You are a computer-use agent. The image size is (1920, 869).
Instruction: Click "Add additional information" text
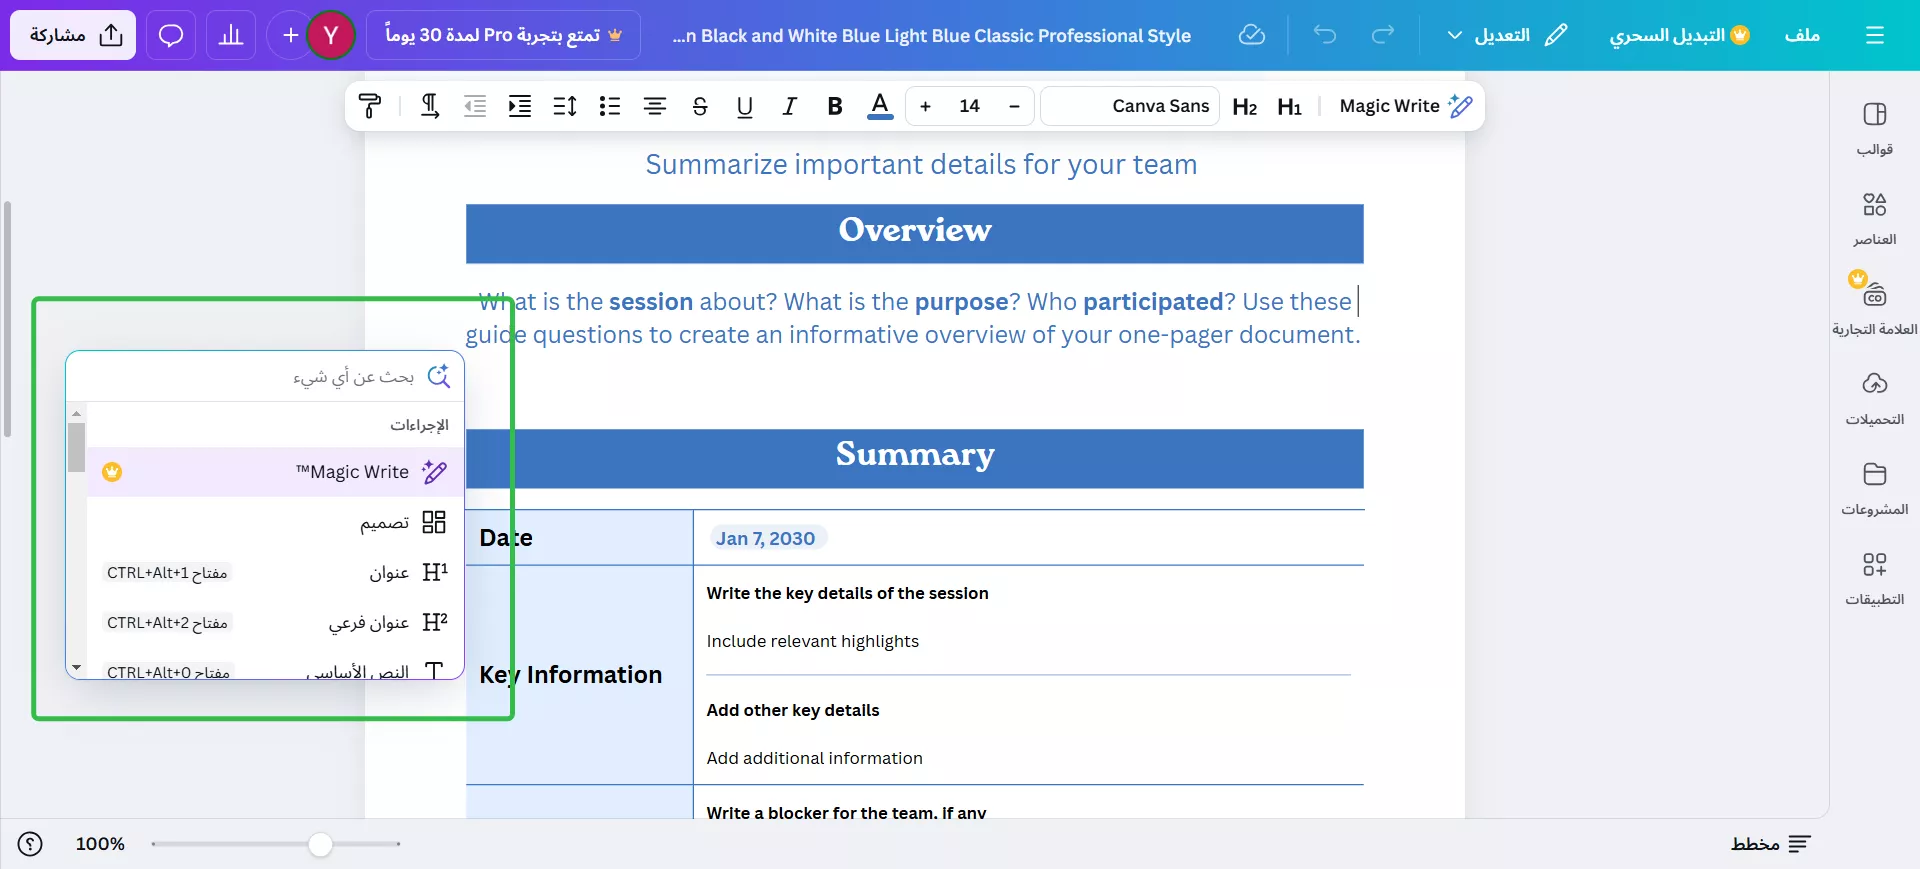[814, 758]
